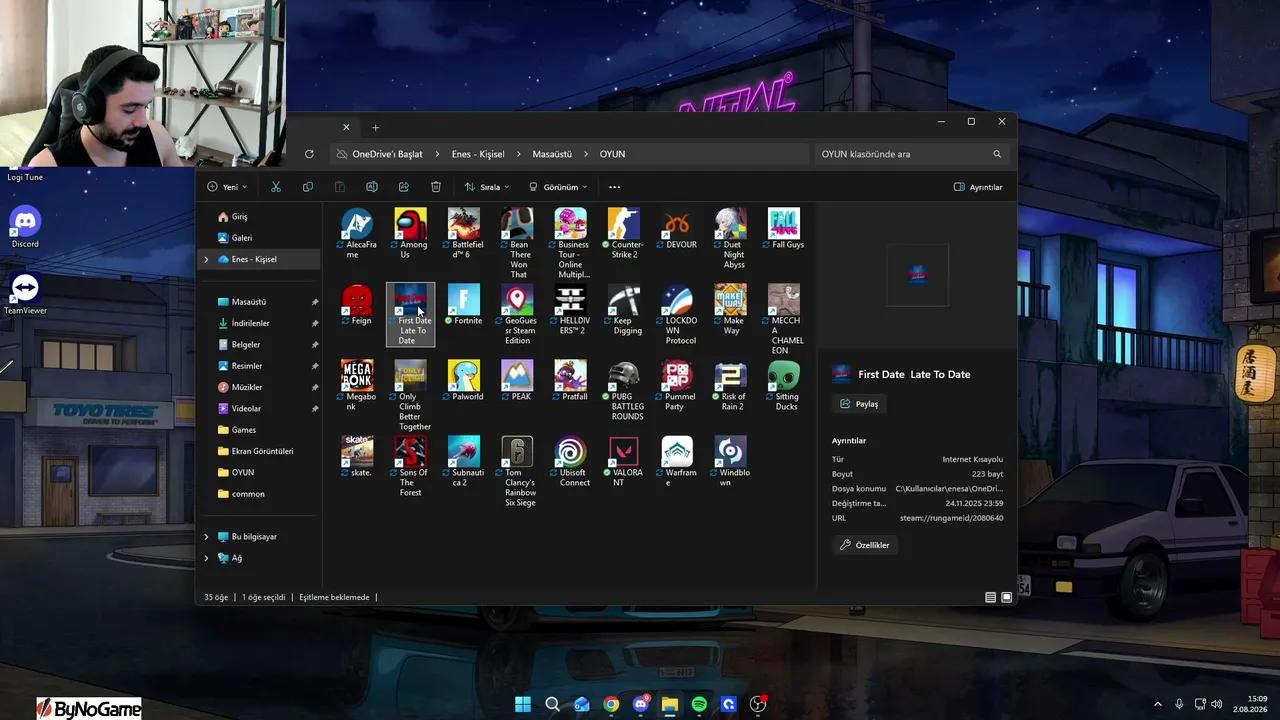Expand the Enes - Kişisel tree node
Image resolution: width=1280 pixels, height=720 pixels.
click(x=206, y=259)
